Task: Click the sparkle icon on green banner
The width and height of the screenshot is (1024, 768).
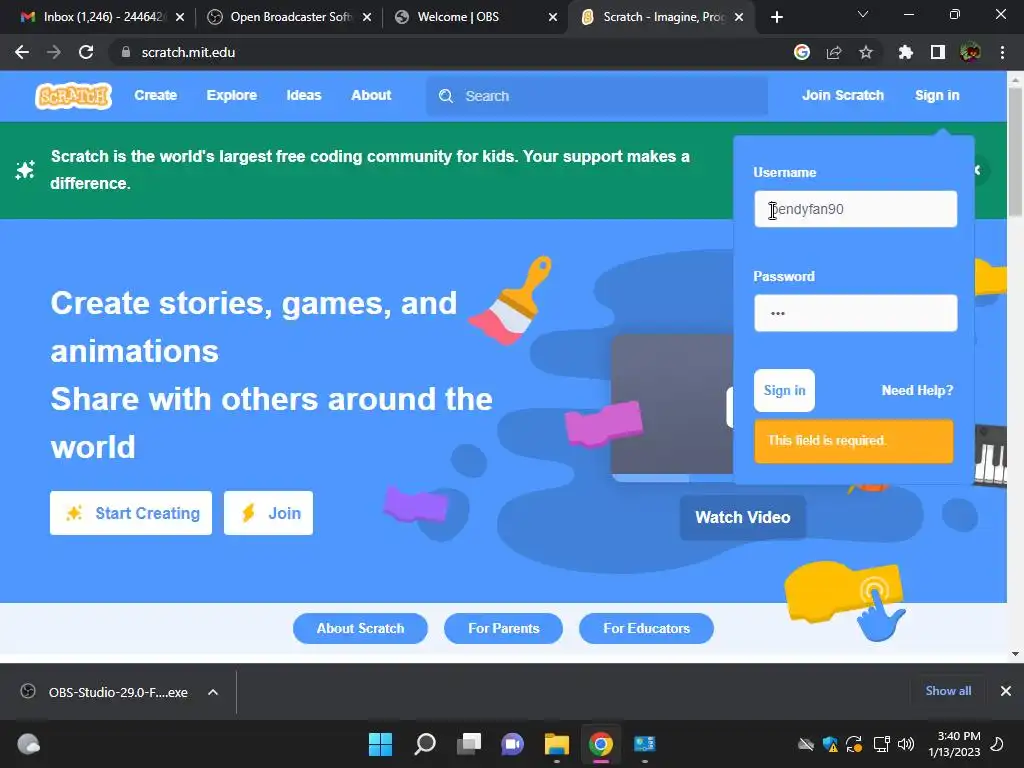Action: click(x=25, y=170)
